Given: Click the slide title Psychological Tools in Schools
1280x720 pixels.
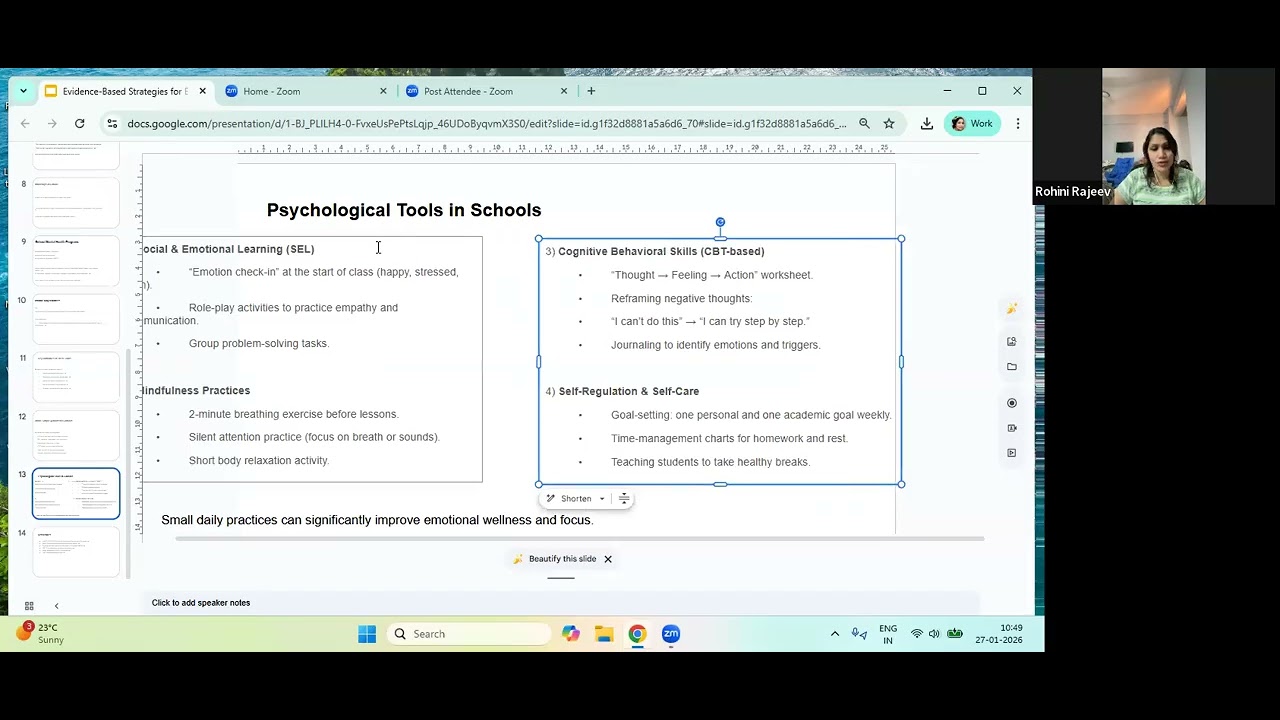Looking at the screenshot, I should pyautogui.click(x=404, y=210).
